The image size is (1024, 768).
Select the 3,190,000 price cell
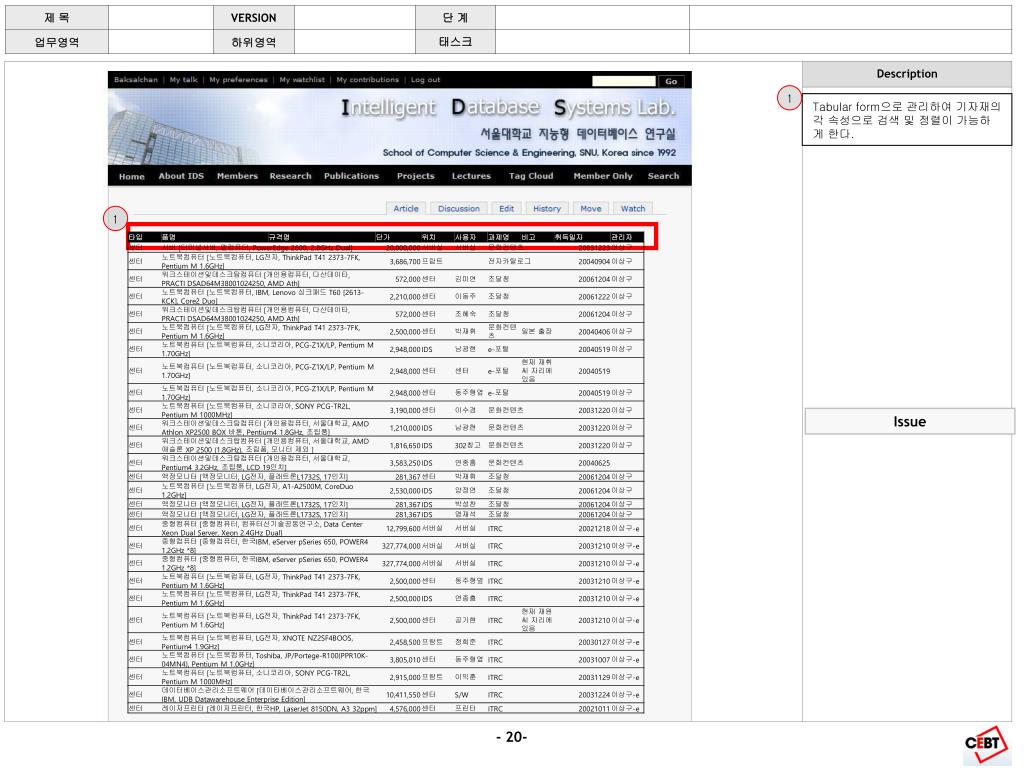click(405, 410)
